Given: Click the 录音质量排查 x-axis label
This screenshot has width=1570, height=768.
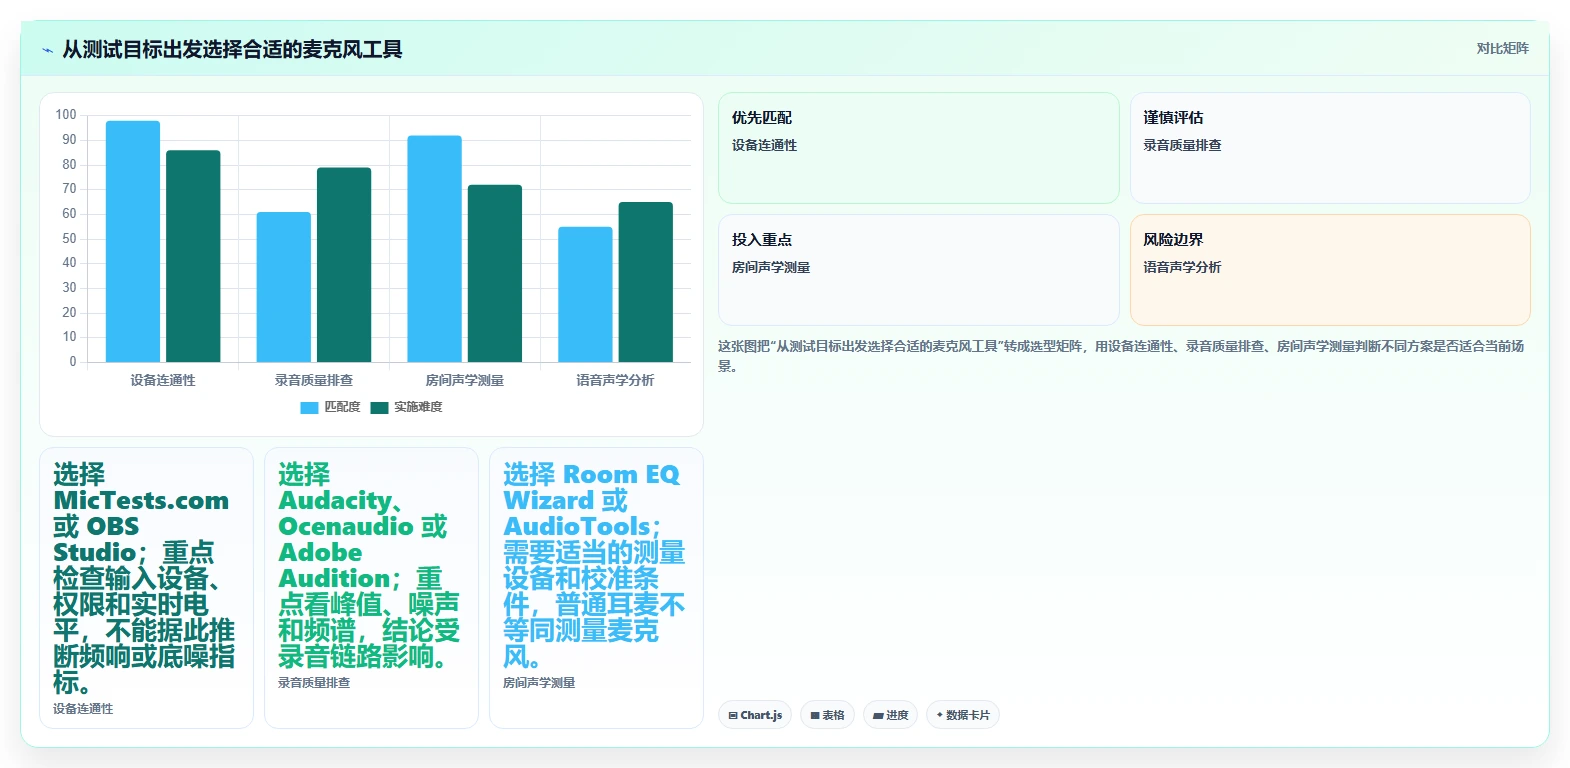Looking at the screenshot, I should (x=314, y=380).
